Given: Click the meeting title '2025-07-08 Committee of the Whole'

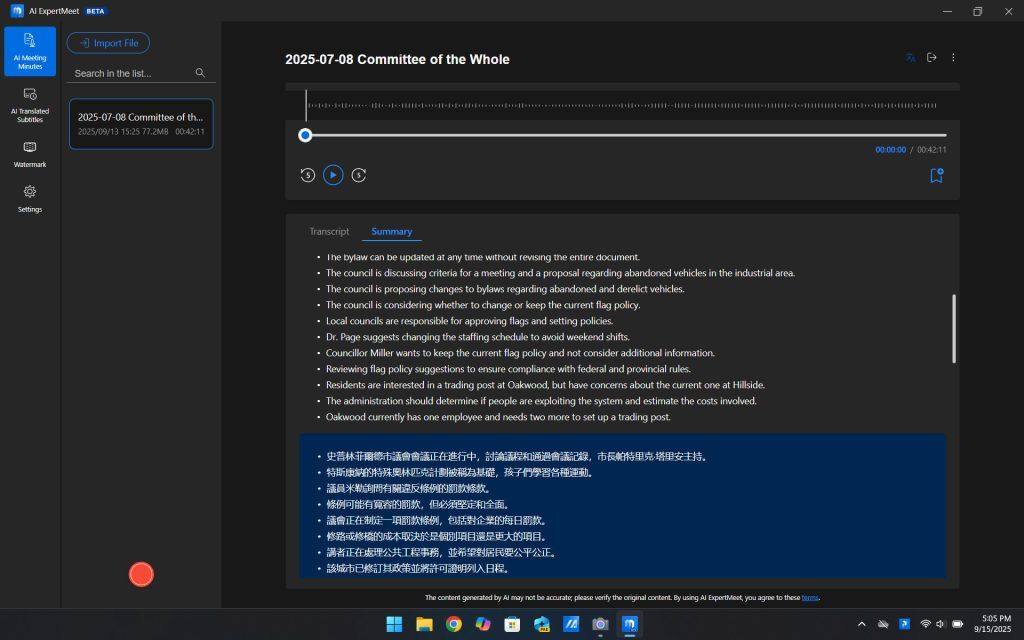Looking at the screenshot, I should 397,59.
